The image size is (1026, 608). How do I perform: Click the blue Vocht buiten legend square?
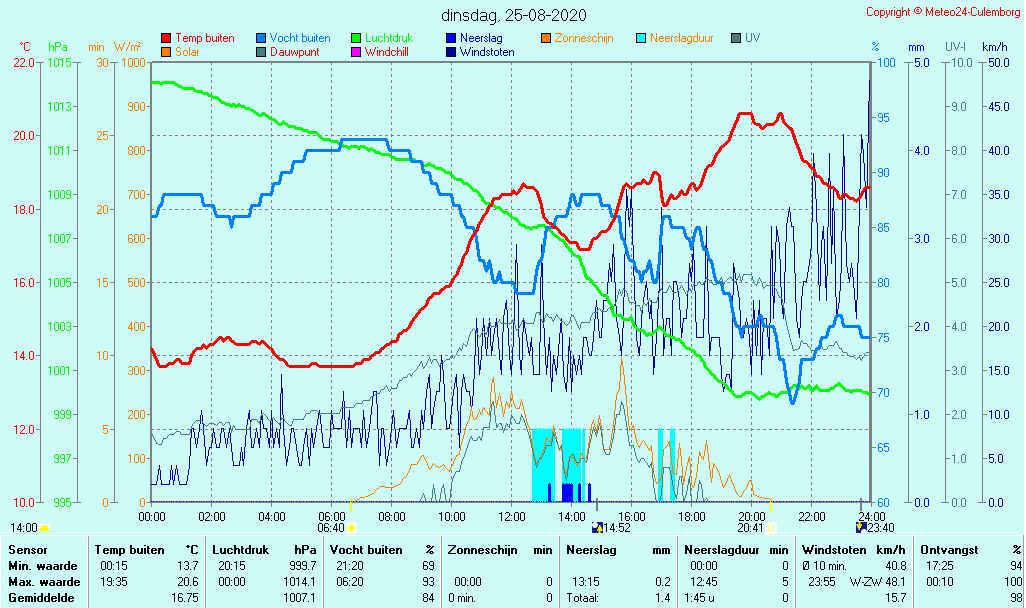pos(261,38)
